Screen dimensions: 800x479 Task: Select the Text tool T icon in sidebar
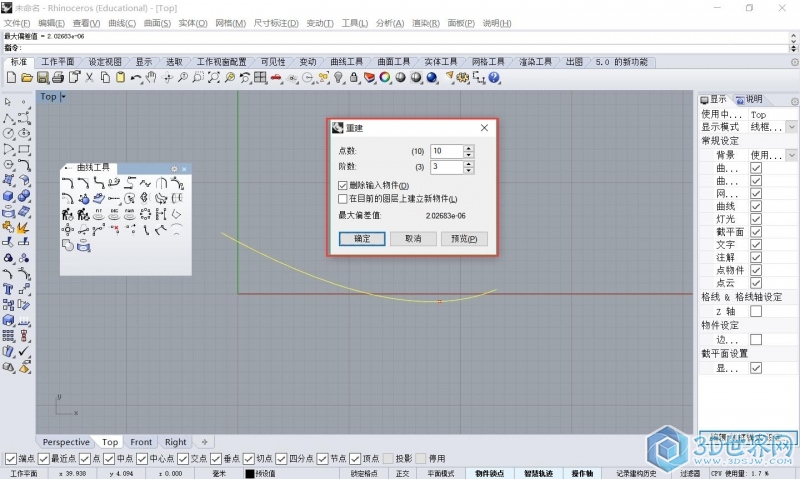8,289
